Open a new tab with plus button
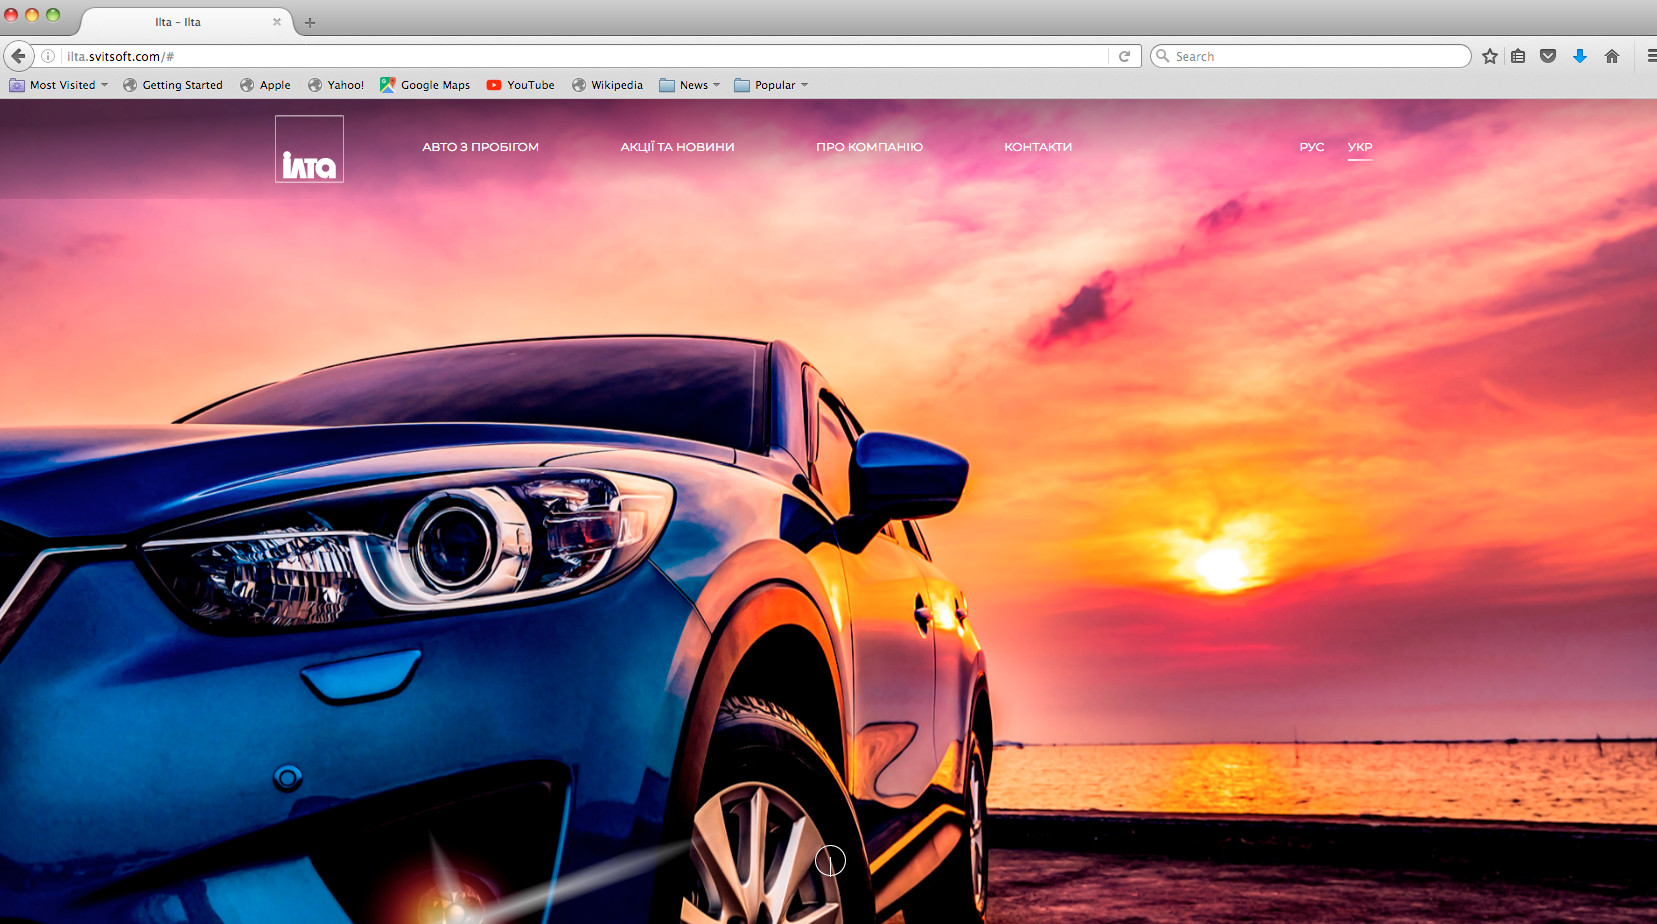This screenshot has height=924, width=1657. [x=310, y=22]
